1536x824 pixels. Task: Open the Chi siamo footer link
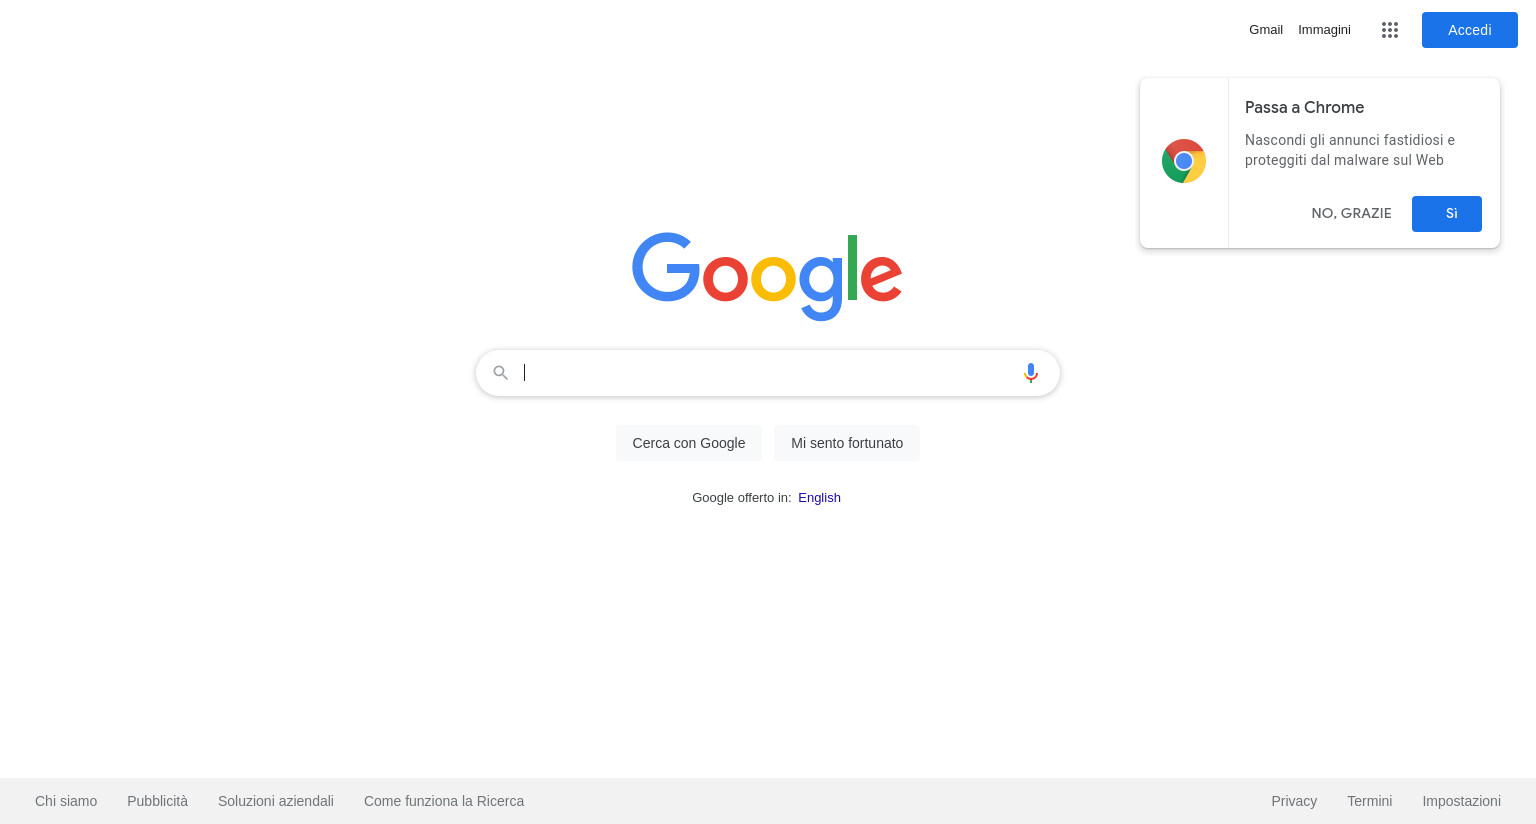66,801
